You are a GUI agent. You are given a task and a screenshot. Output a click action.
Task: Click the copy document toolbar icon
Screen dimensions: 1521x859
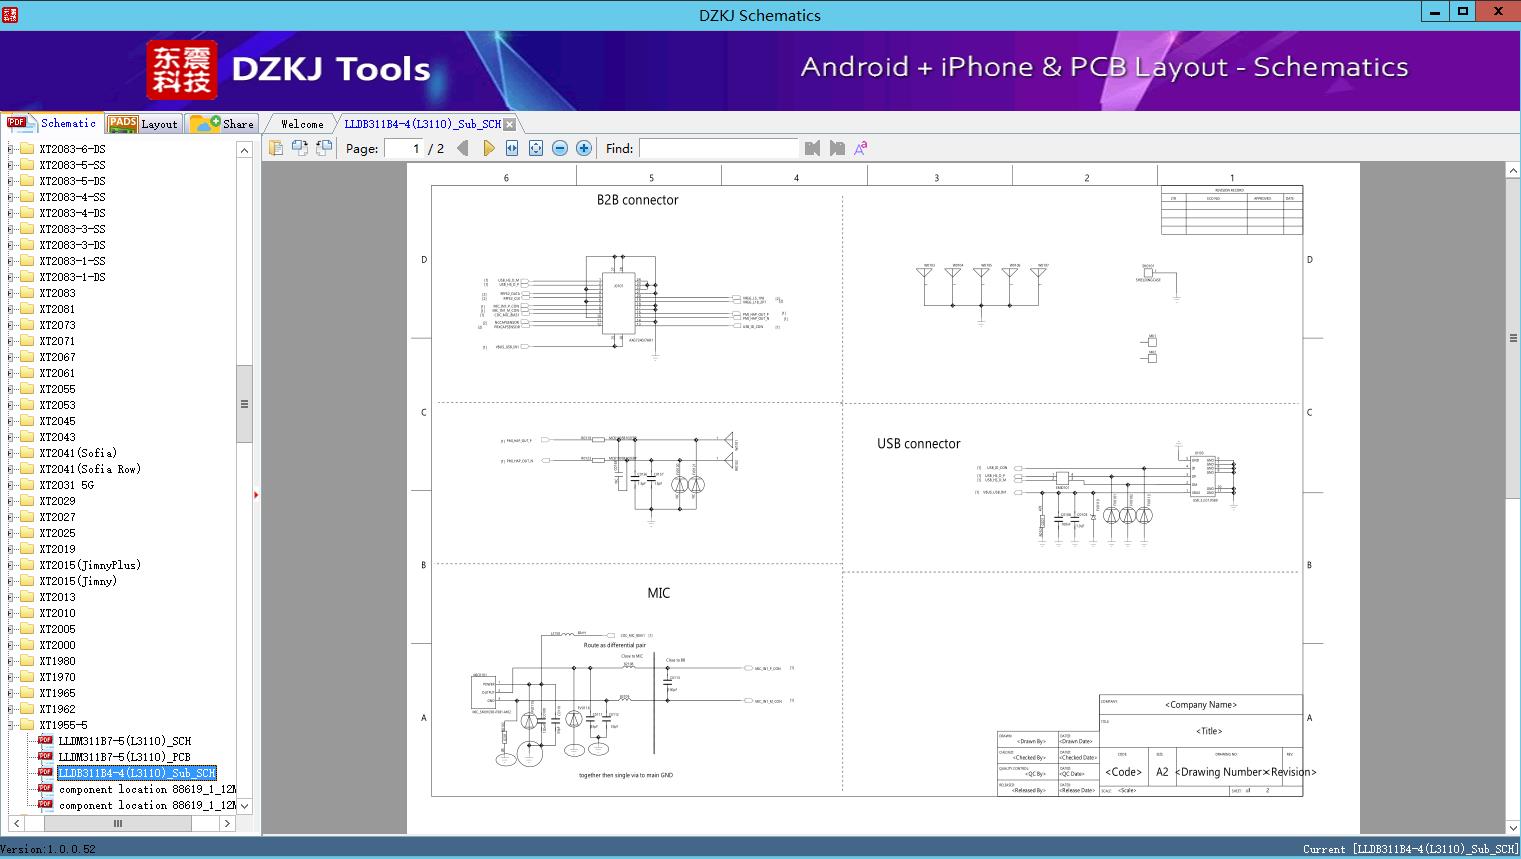point(276,148)
